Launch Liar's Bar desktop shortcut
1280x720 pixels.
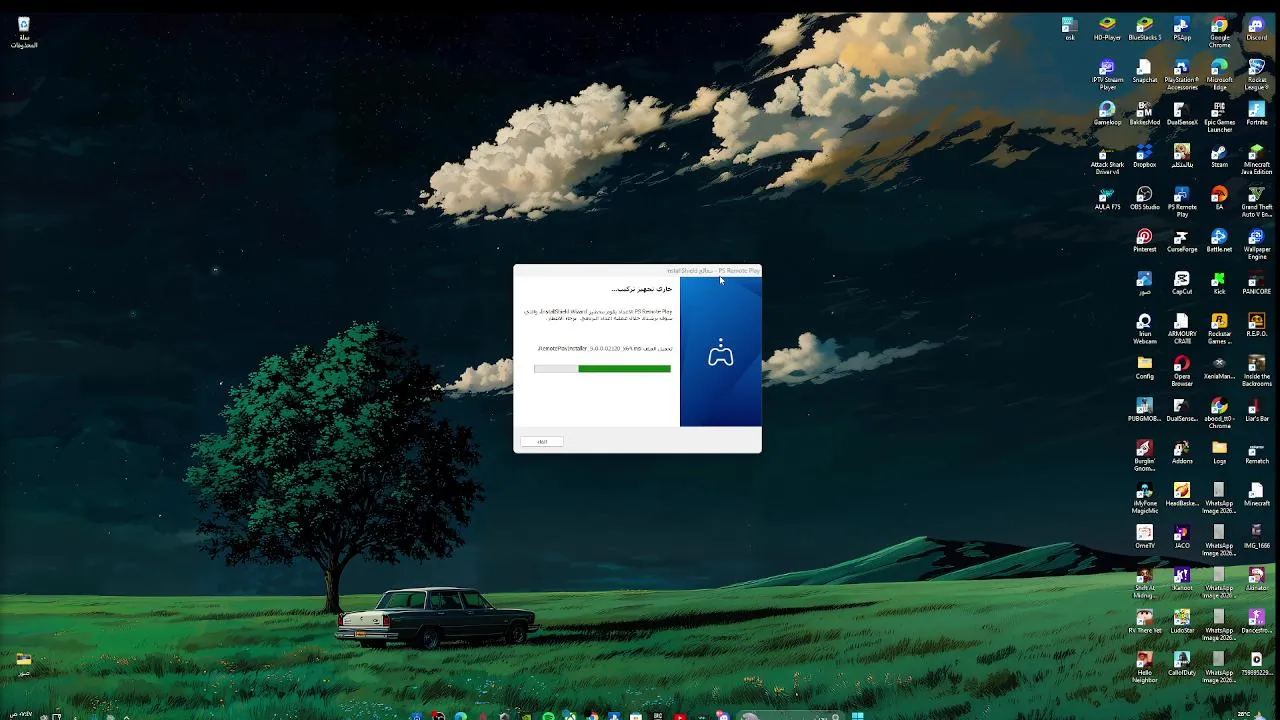click(x=1256, y=409)
